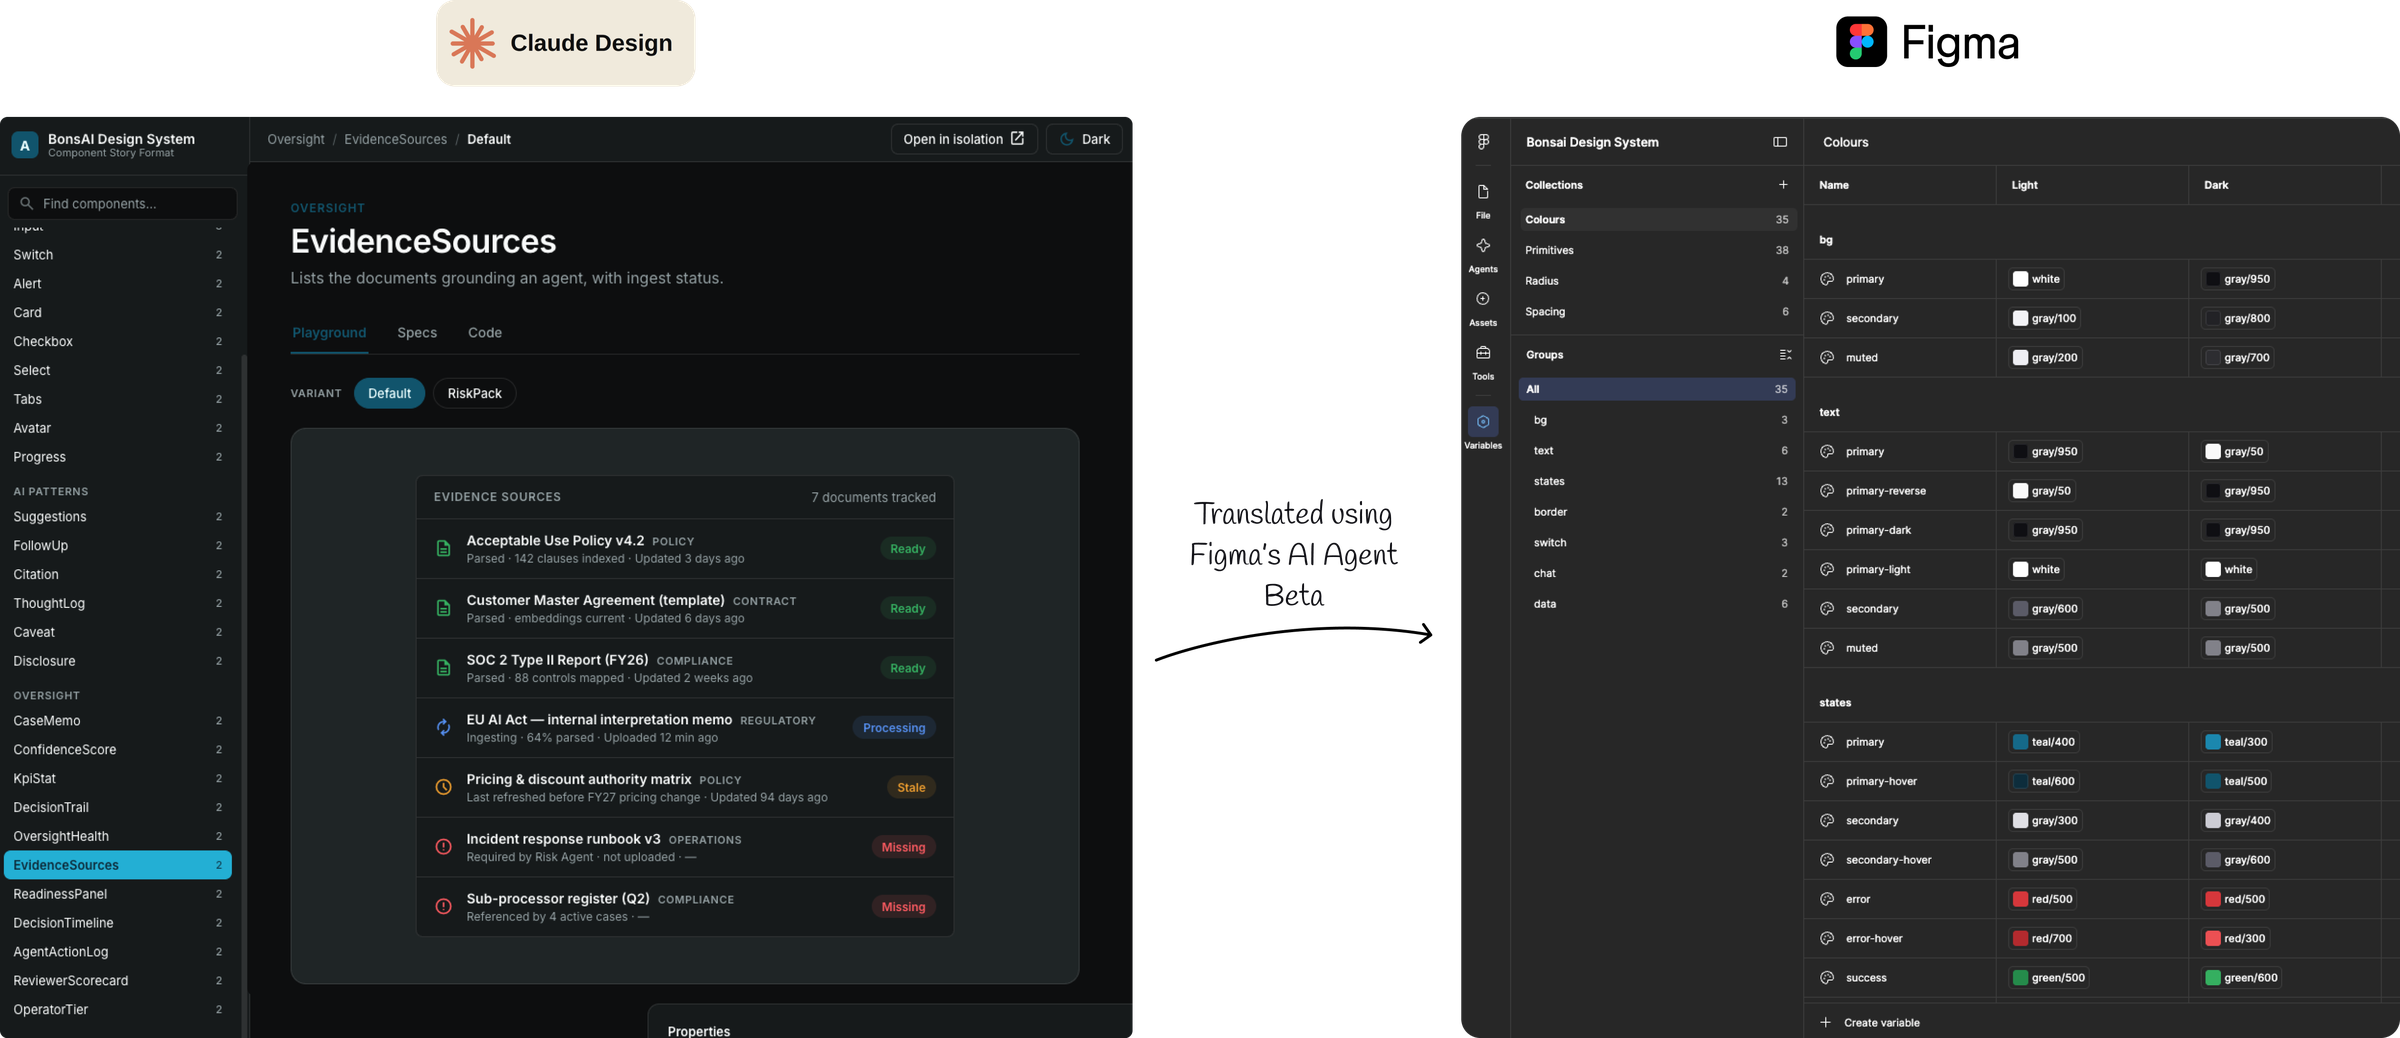Click the color variable icon for bg primary
Image resolution: width=2400 pixels, height=1038 pixels.
[x=1827, y=279]
